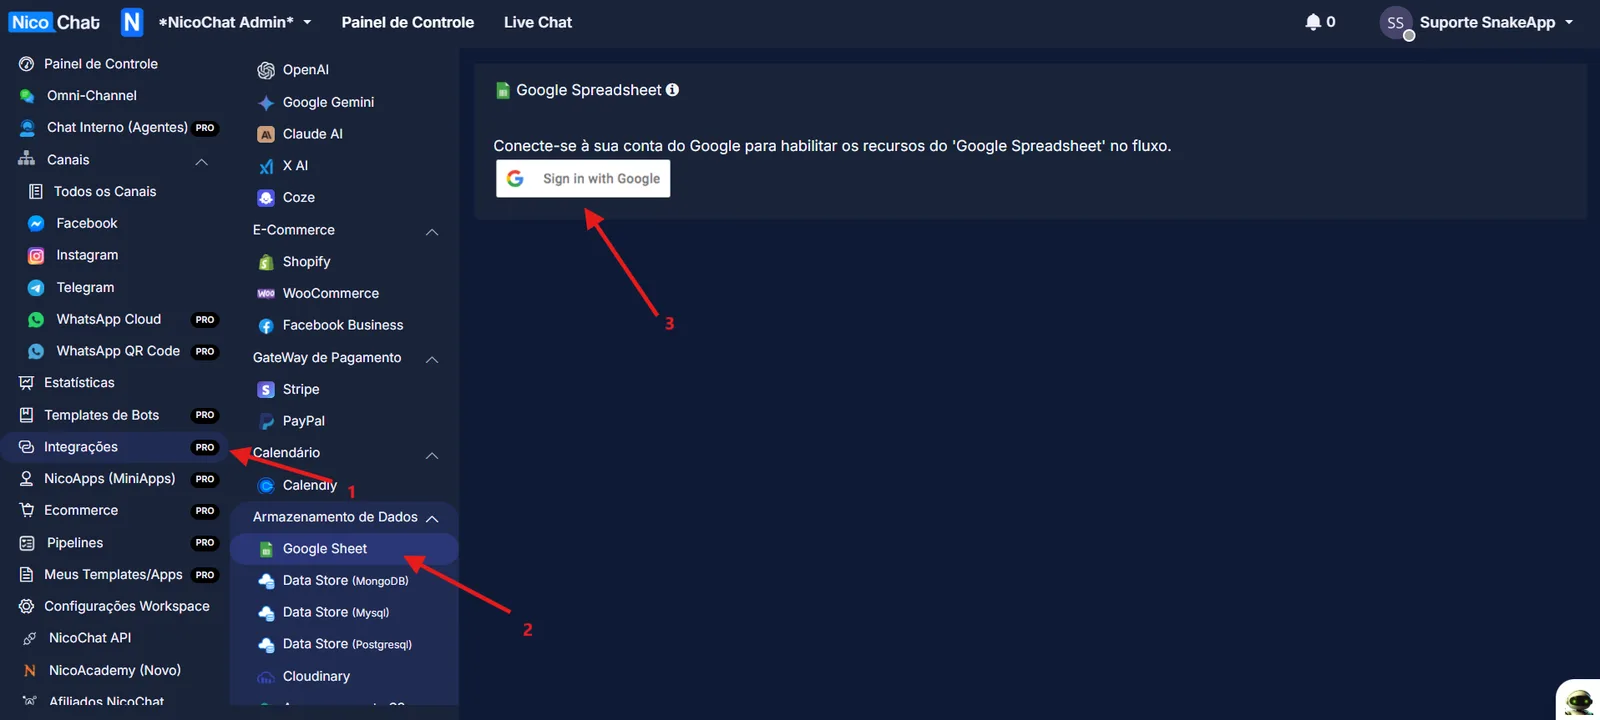Click the Calendly icon

[x=266, y=486]
